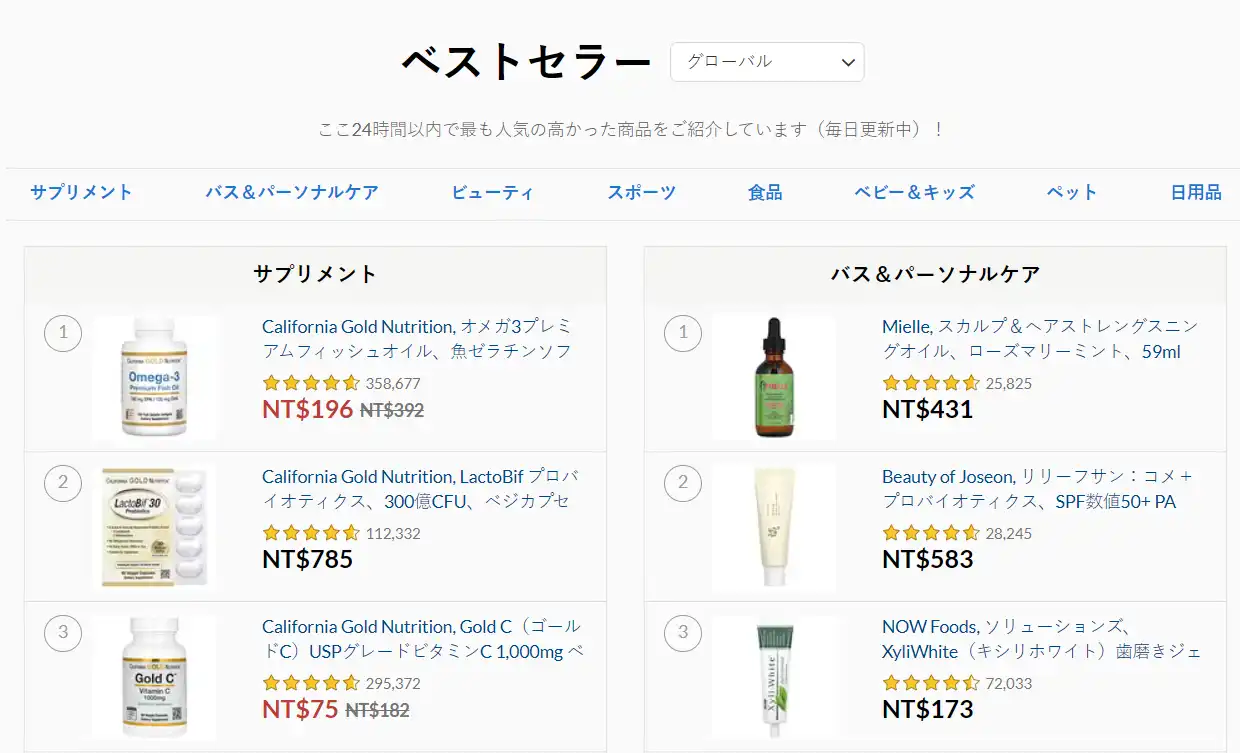The height and width of the screenshot is (753, 1240).
Task: Switch to the 食品 category
Action: [x=765, y=192]
